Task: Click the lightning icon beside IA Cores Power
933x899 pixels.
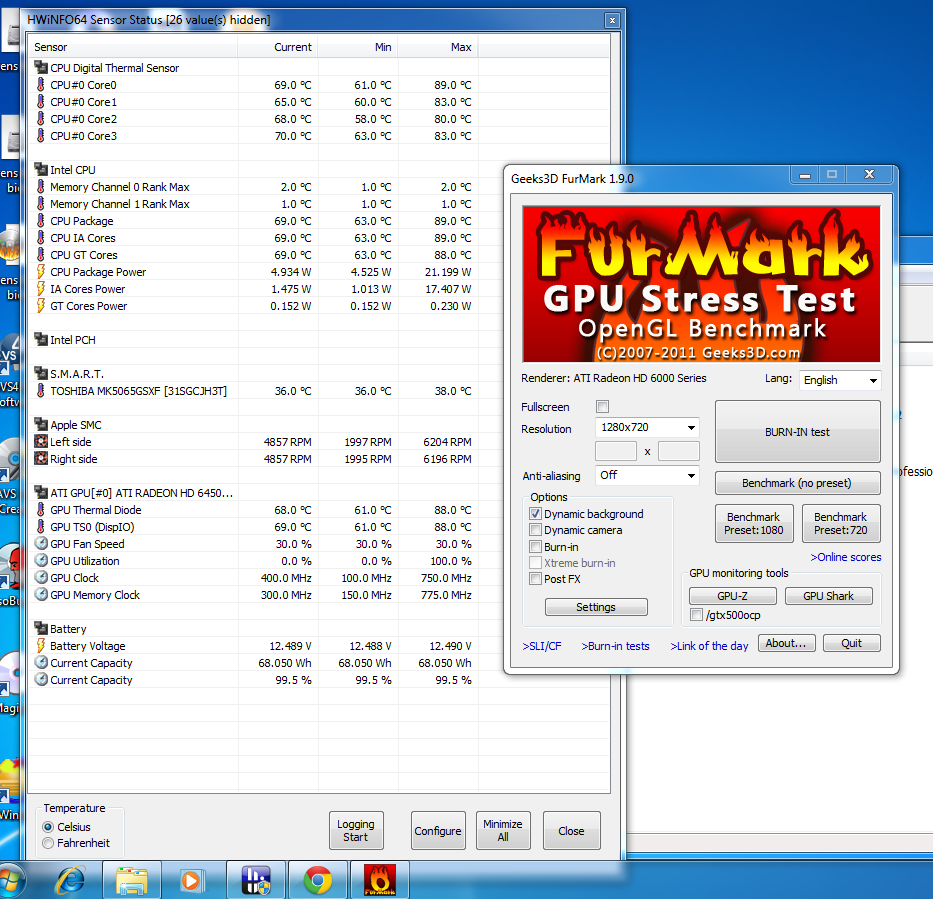Action: (x=40, y=289)
